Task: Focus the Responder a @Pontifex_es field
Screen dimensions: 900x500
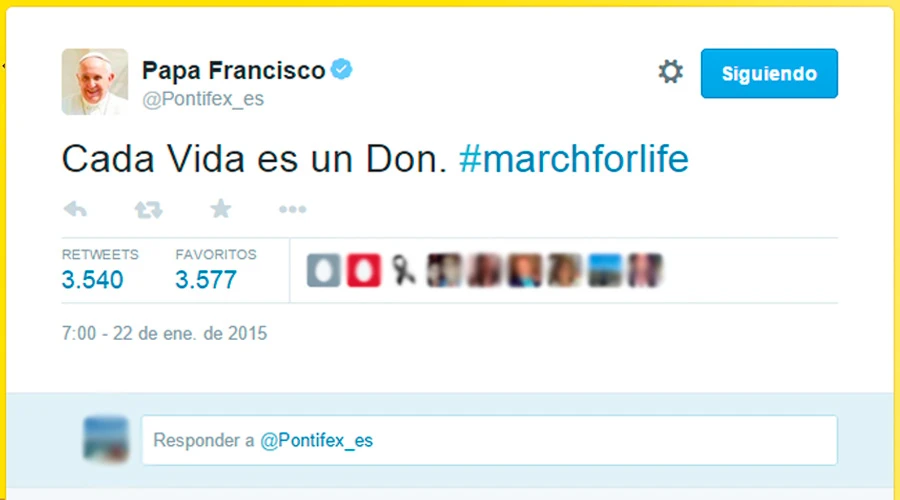Action: click(489, 440)
